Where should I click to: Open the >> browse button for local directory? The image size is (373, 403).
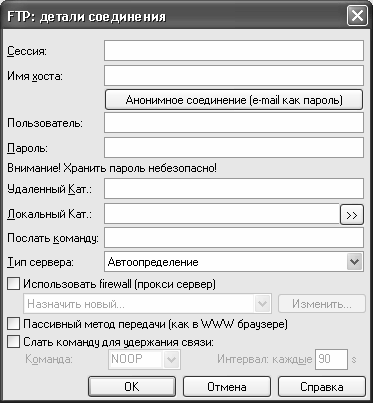(352, 215)
